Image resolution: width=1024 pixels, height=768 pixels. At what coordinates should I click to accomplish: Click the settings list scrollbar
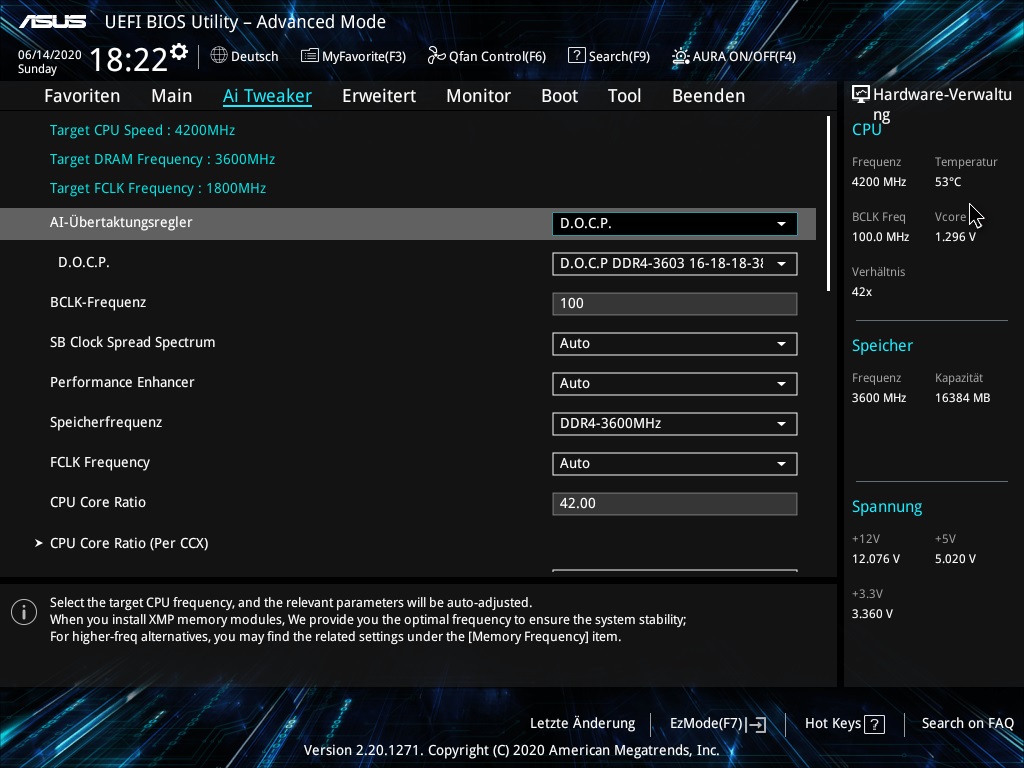click(x=828, y=204)
